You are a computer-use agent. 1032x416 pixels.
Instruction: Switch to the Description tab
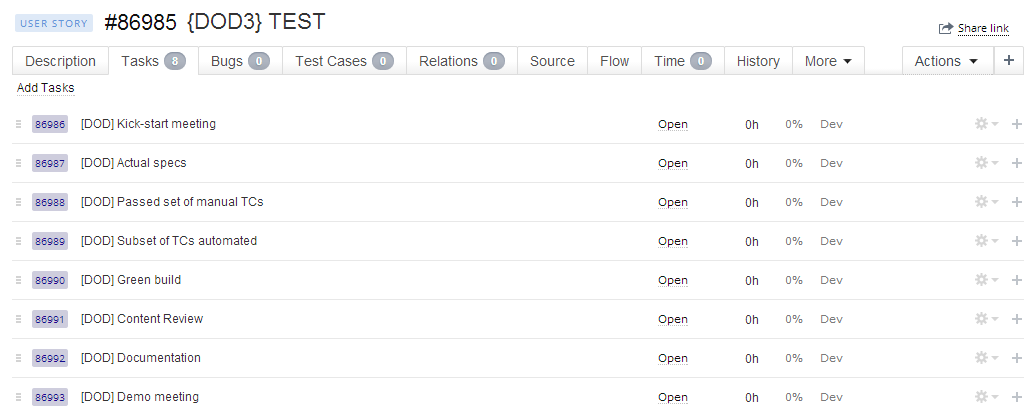click(x=60, y=61)
